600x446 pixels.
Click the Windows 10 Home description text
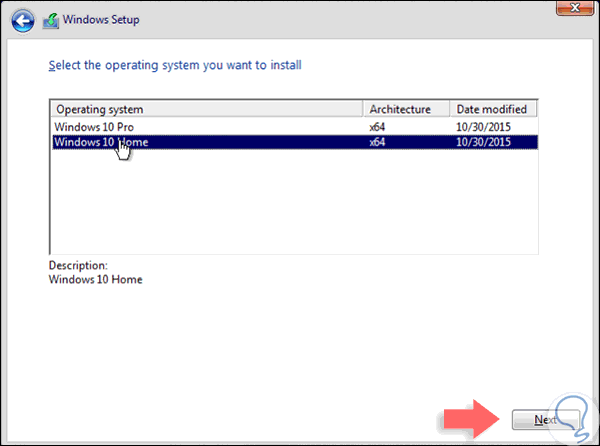[95, 279]
